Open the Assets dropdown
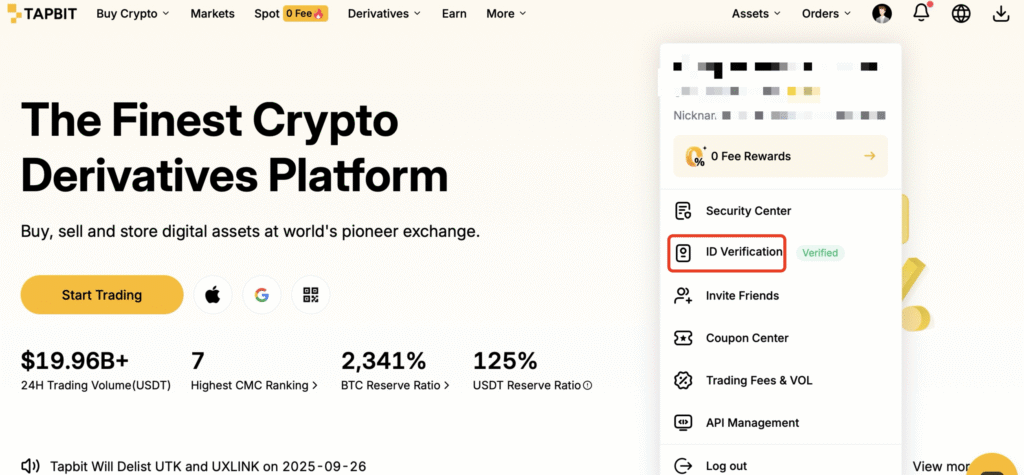This screenshot has height=475, width=1024. click(756, 14)
